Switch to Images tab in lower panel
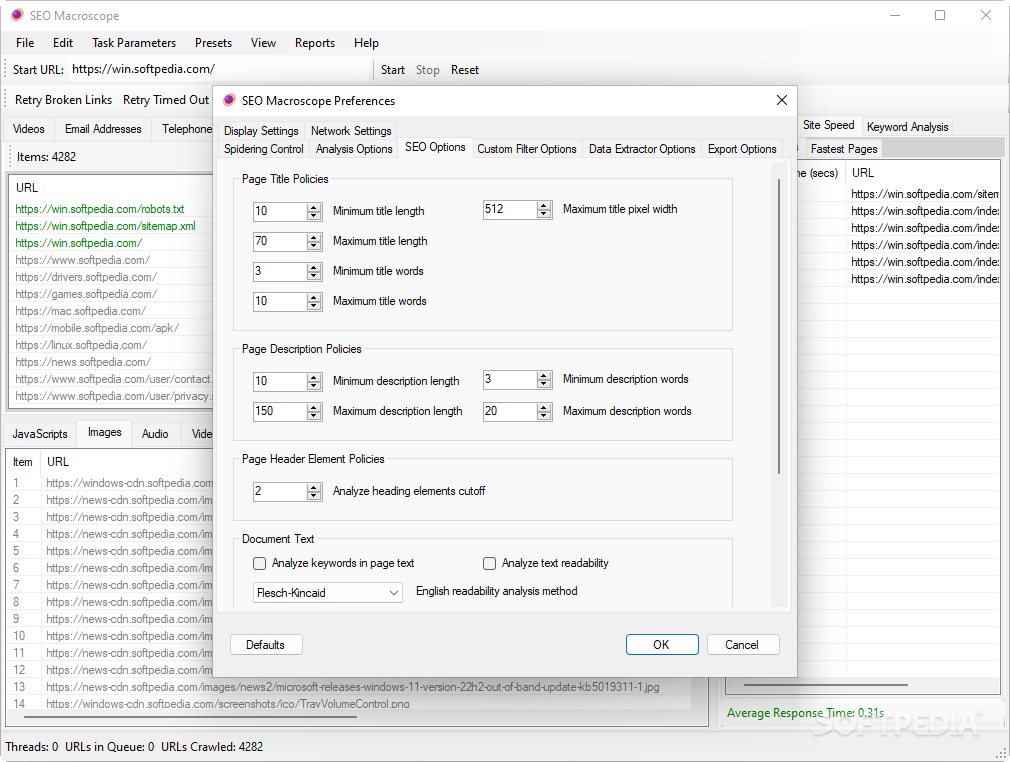The height and width of the screenshot is (762, 1010). tap(104, 432)
